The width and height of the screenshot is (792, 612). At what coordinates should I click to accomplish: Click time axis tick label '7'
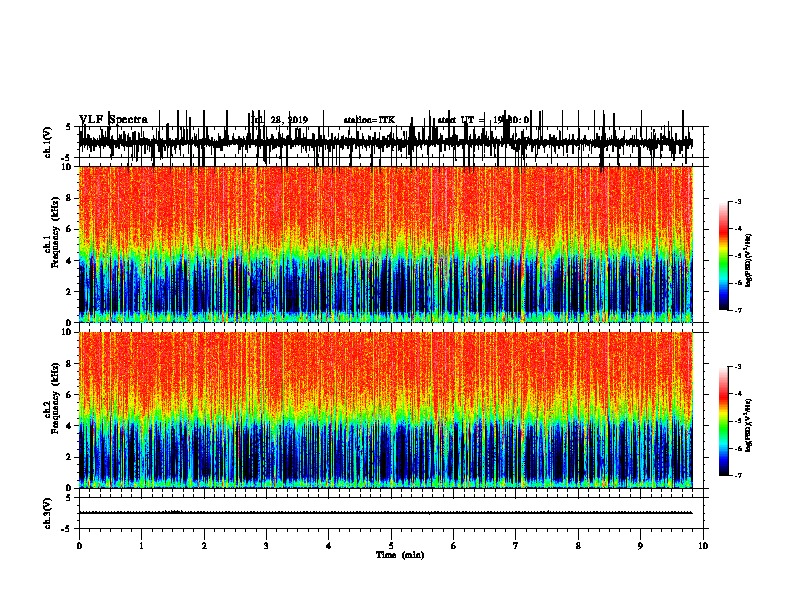pyautogui.click(x=516, y=546)
